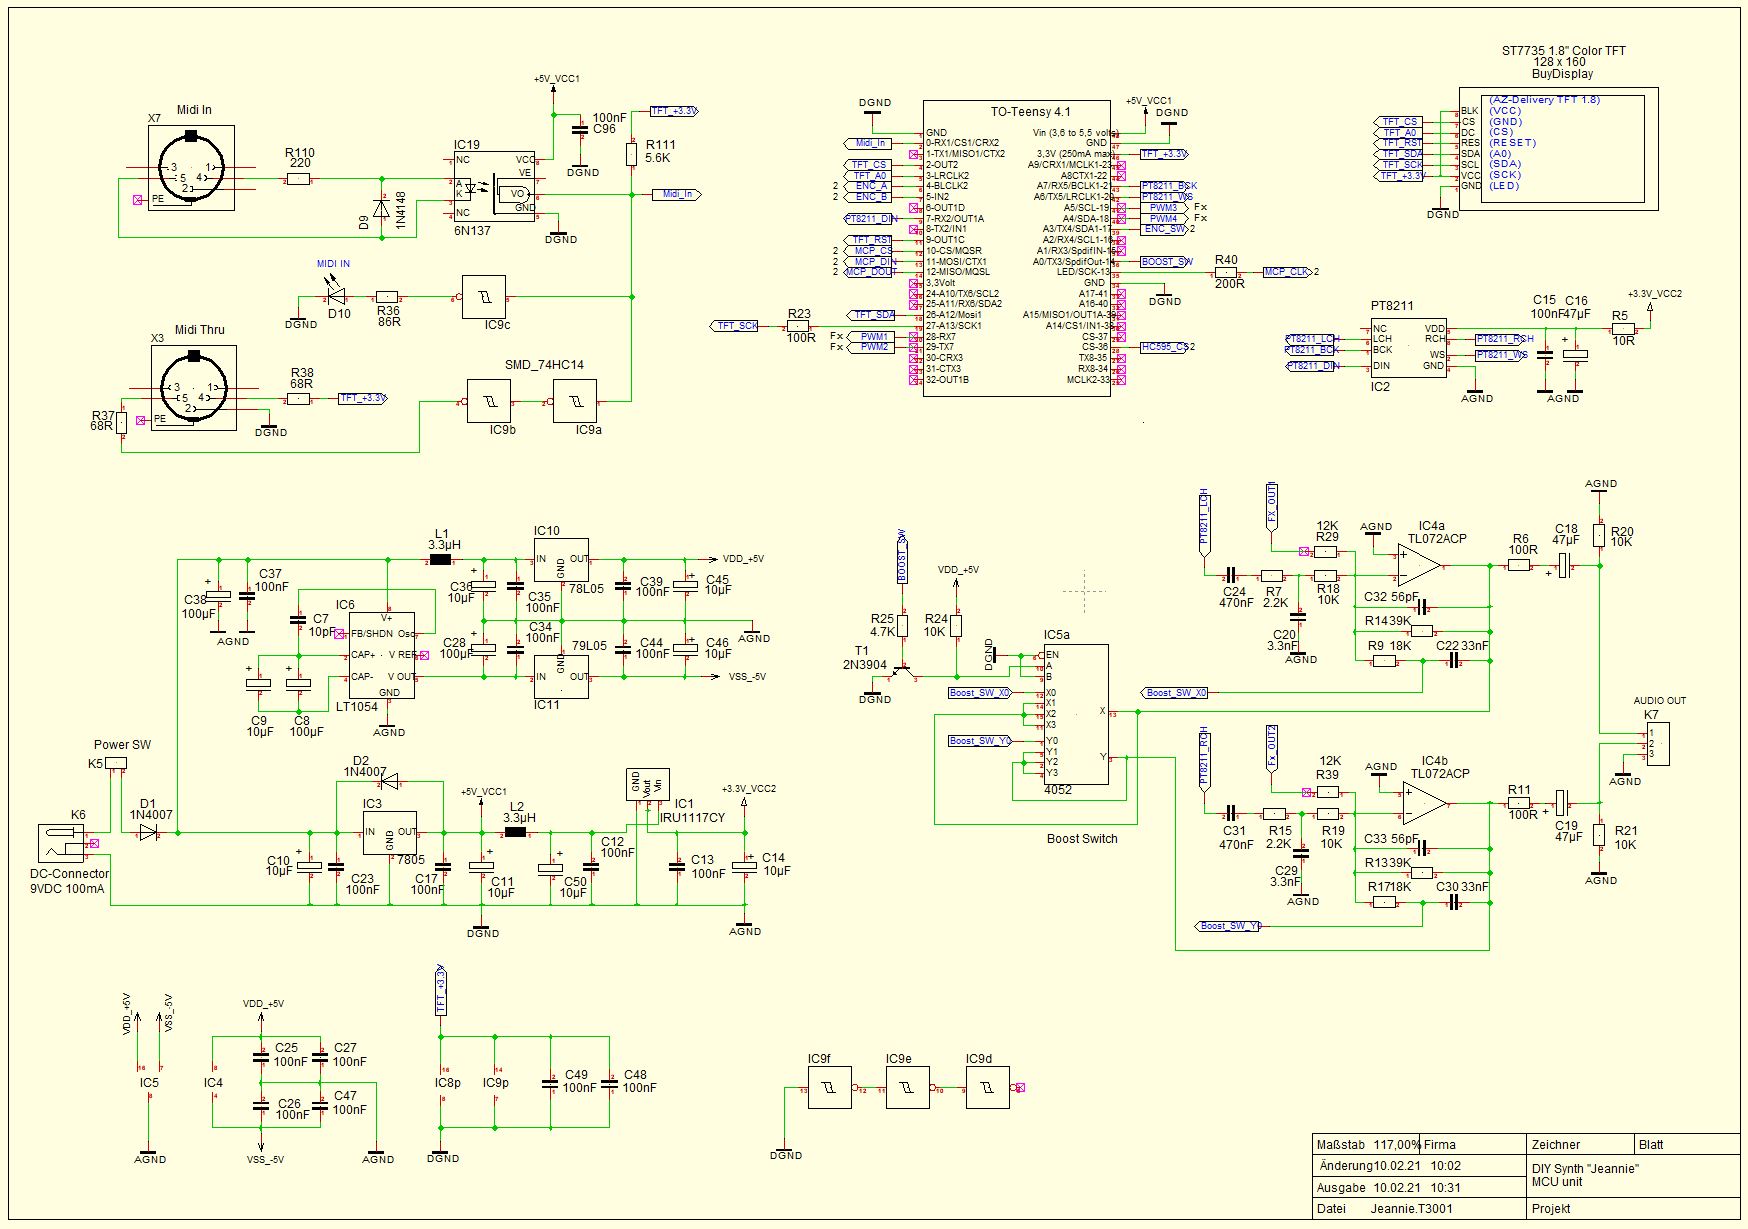Select the LT1054 converter IC6
Image resolution: width=1748 pixels, height=1229 pixels.
coord(381,655)
